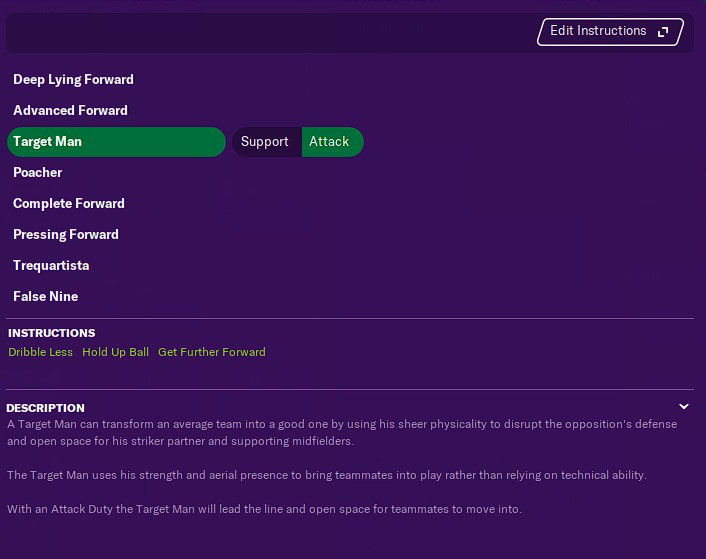Switch to the Complete Forward role

pyautogui.click(x=69, y=203)
